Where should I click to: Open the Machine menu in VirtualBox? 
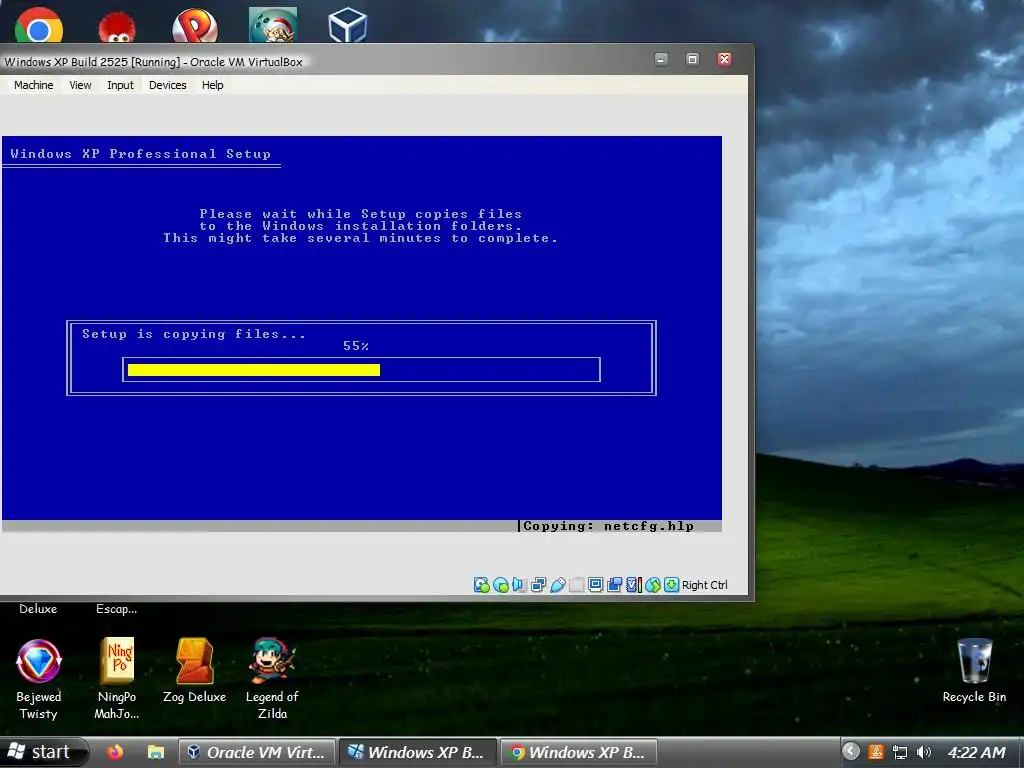(33, 85)
